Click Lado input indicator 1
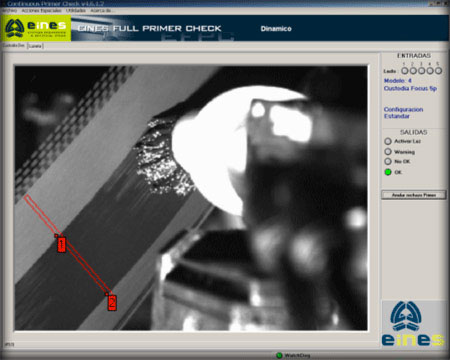 [x=404, y=71]
